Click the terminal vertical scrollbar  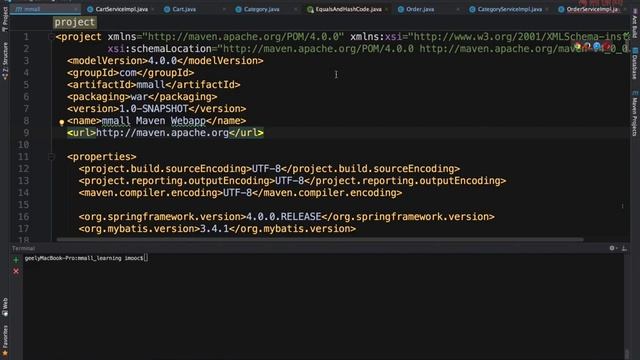coord(627,353)
